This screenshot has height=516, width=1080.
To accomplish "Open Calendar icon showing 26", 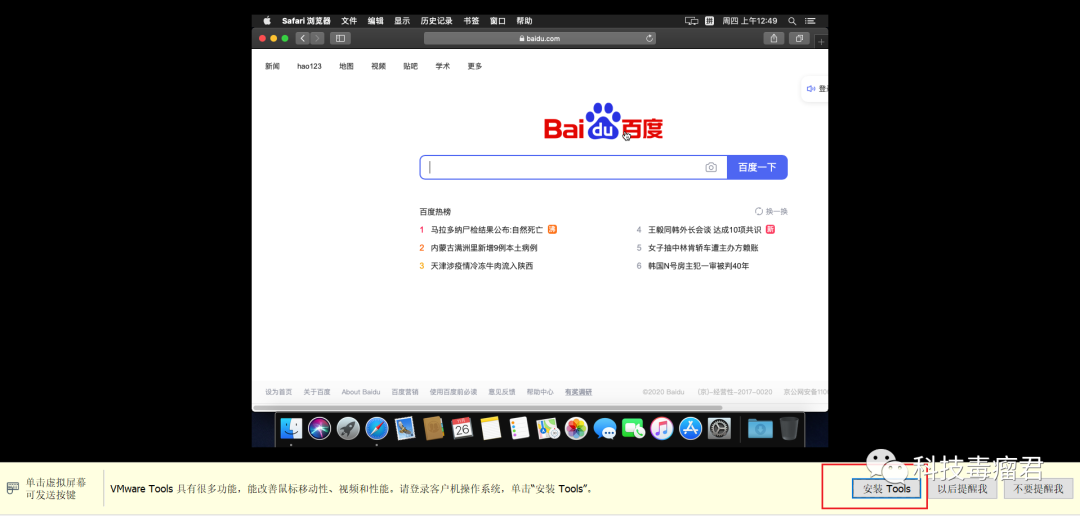I will [x=462, y=429].
